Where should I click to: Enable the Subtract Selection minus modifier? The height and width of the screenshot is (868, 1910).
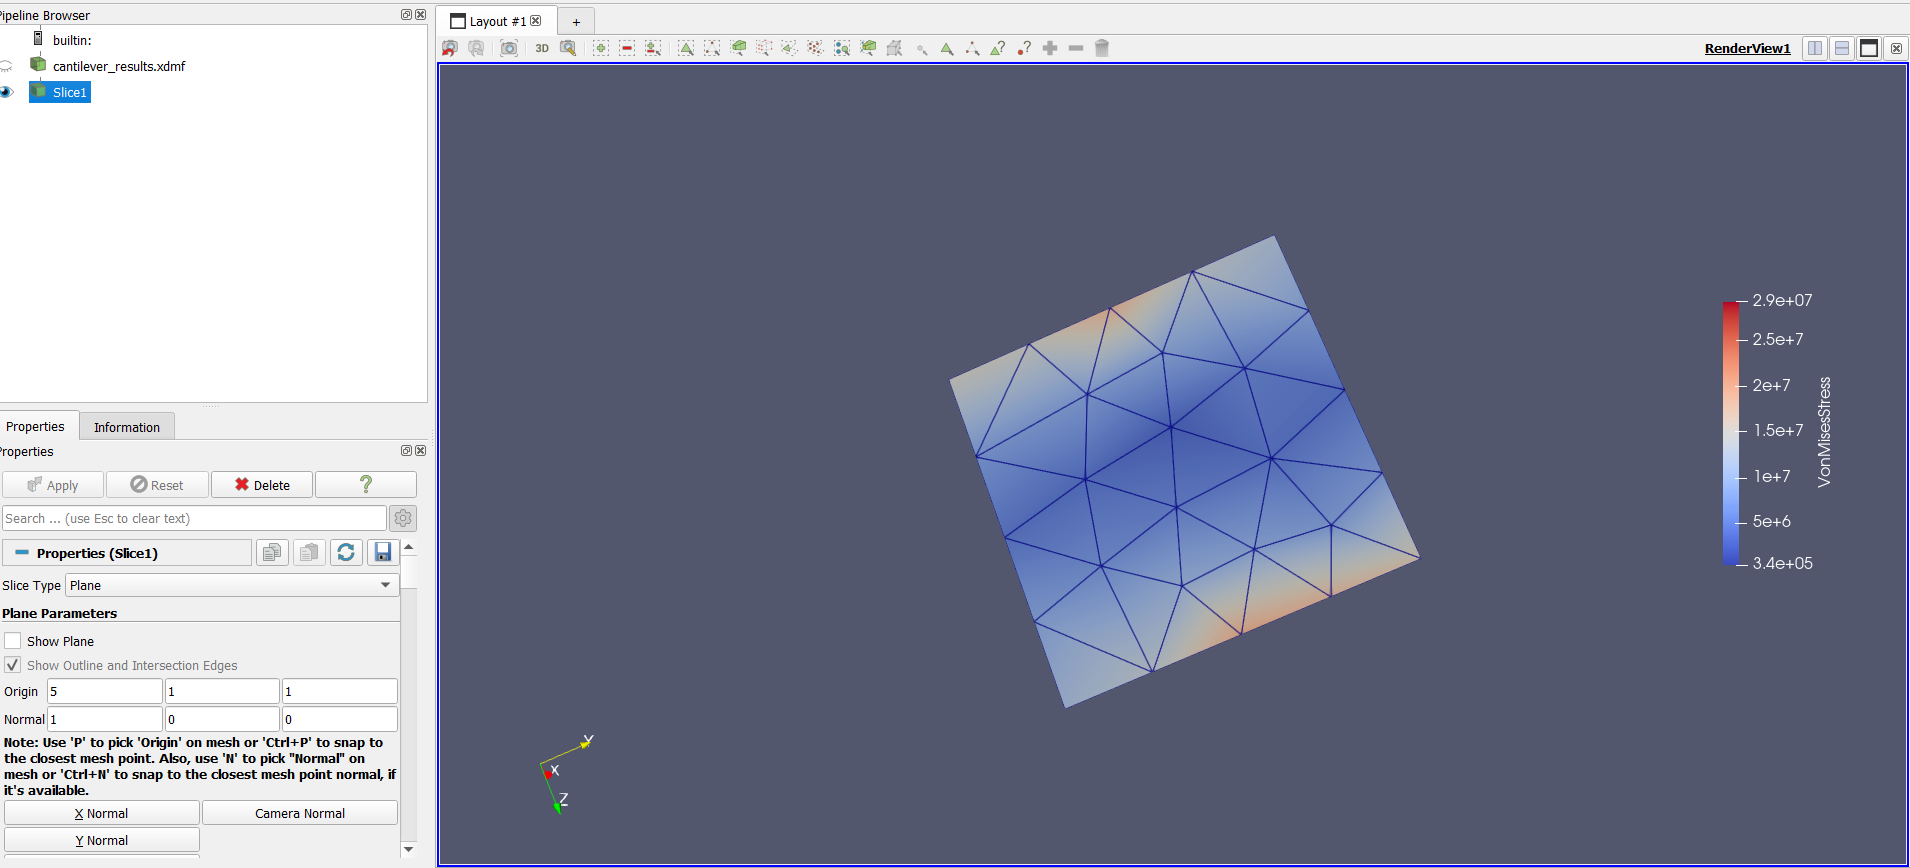[x=627, y=48]
